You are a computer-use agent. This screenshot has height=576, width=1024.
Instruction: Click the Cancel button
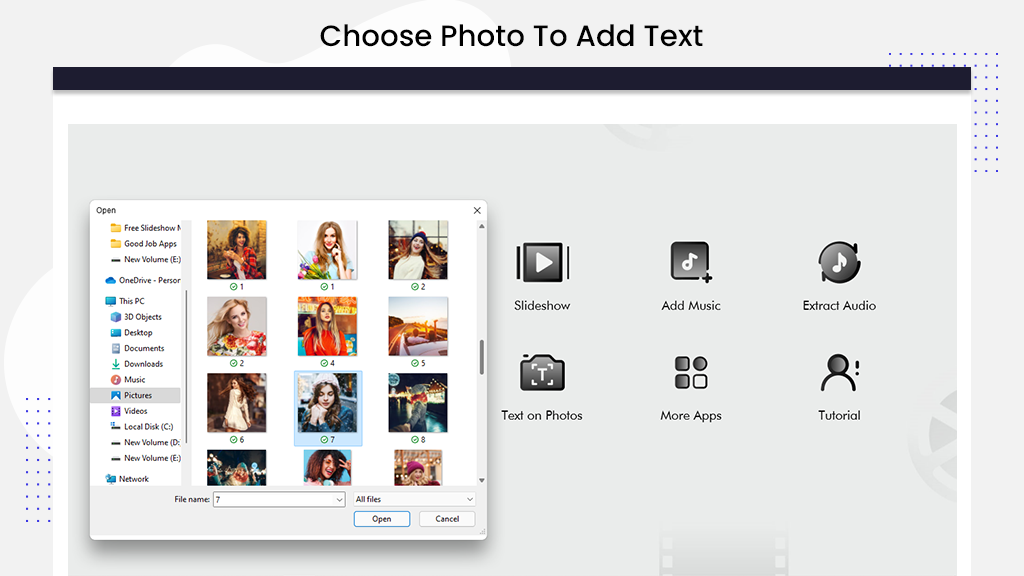tap(447, 519)
